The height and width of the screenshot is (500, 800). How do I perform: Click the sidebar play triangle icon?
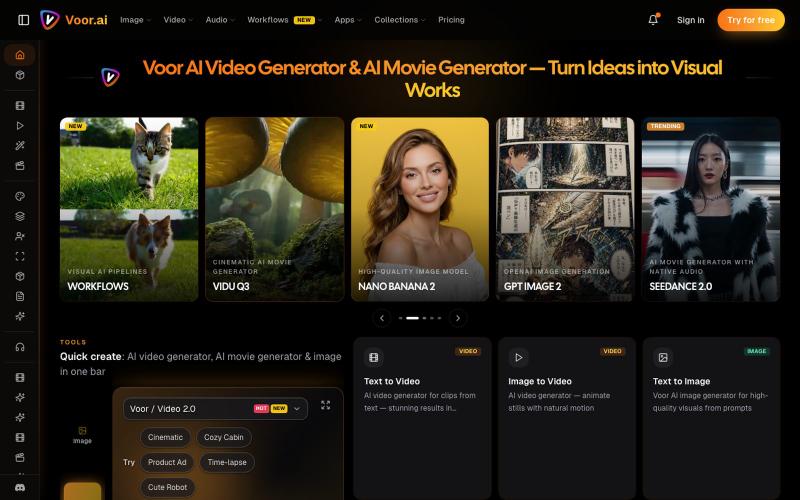(x=20, y=126)
